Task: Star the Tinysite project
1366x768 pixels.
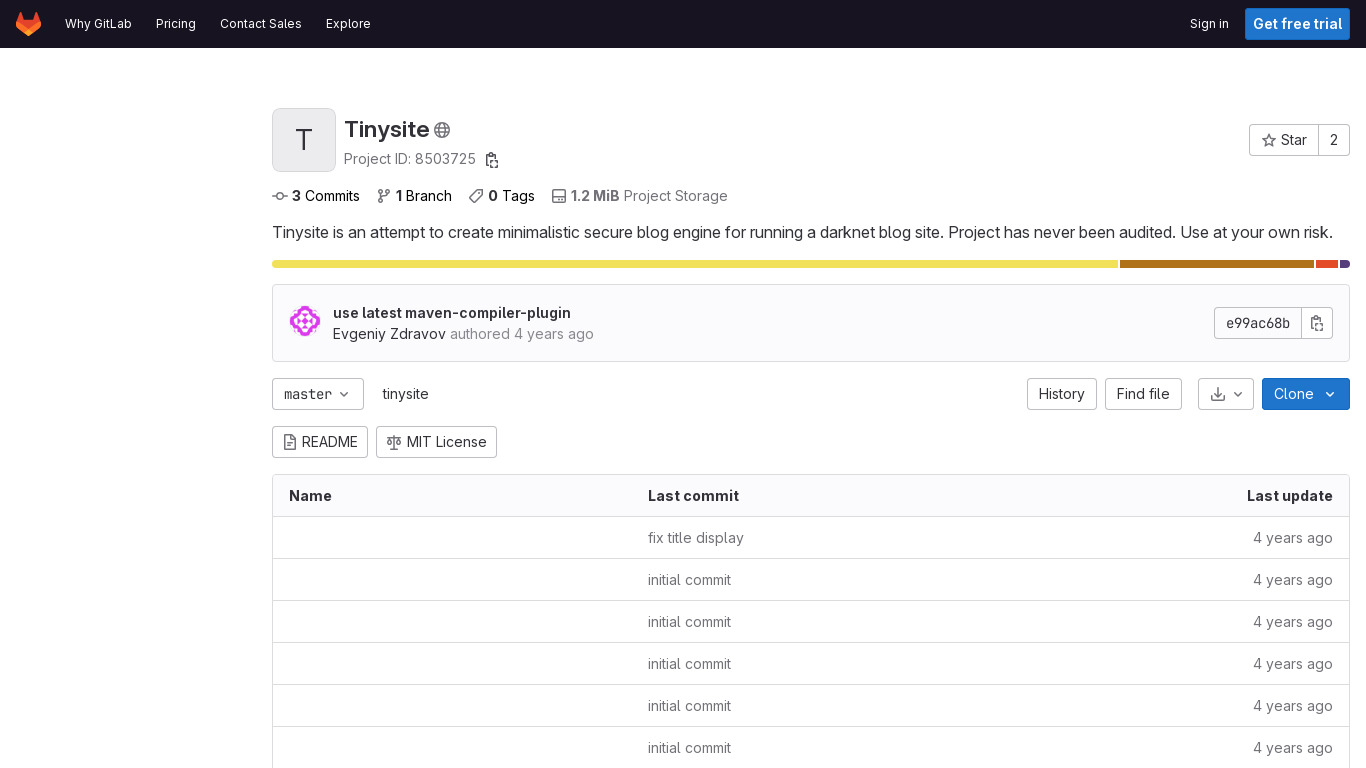Action: coord(1284,140)
